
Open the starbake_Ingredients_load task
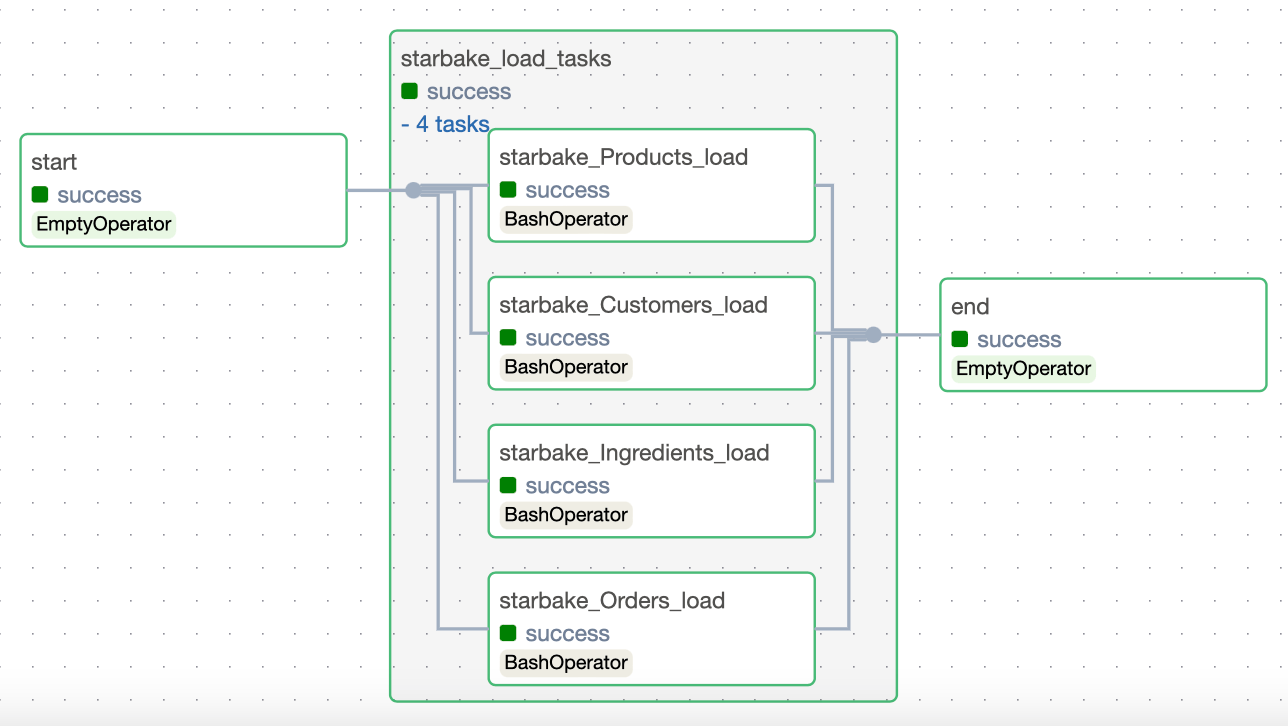[x=634, y=453]
